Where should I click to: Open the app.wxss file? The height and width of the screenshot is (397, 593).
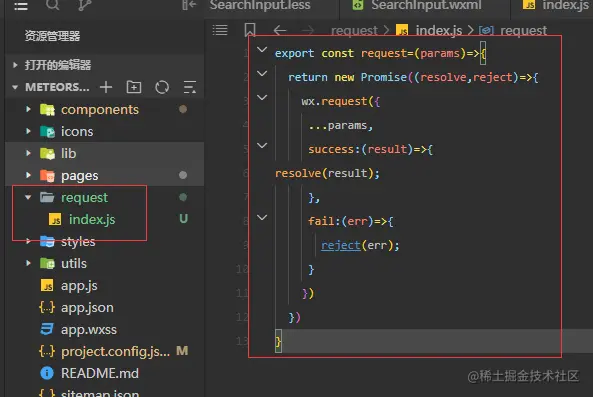tap(89, 329)
